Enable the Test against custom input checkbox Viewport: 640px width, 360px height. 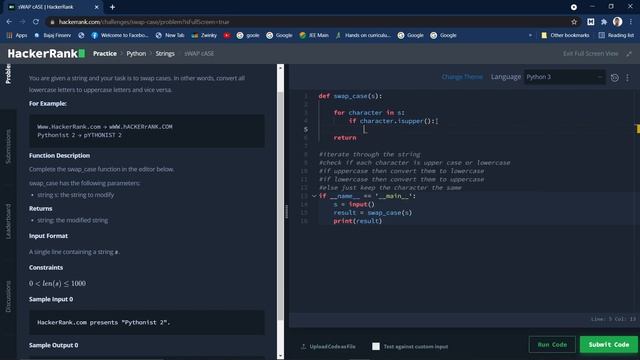[376, 346]
